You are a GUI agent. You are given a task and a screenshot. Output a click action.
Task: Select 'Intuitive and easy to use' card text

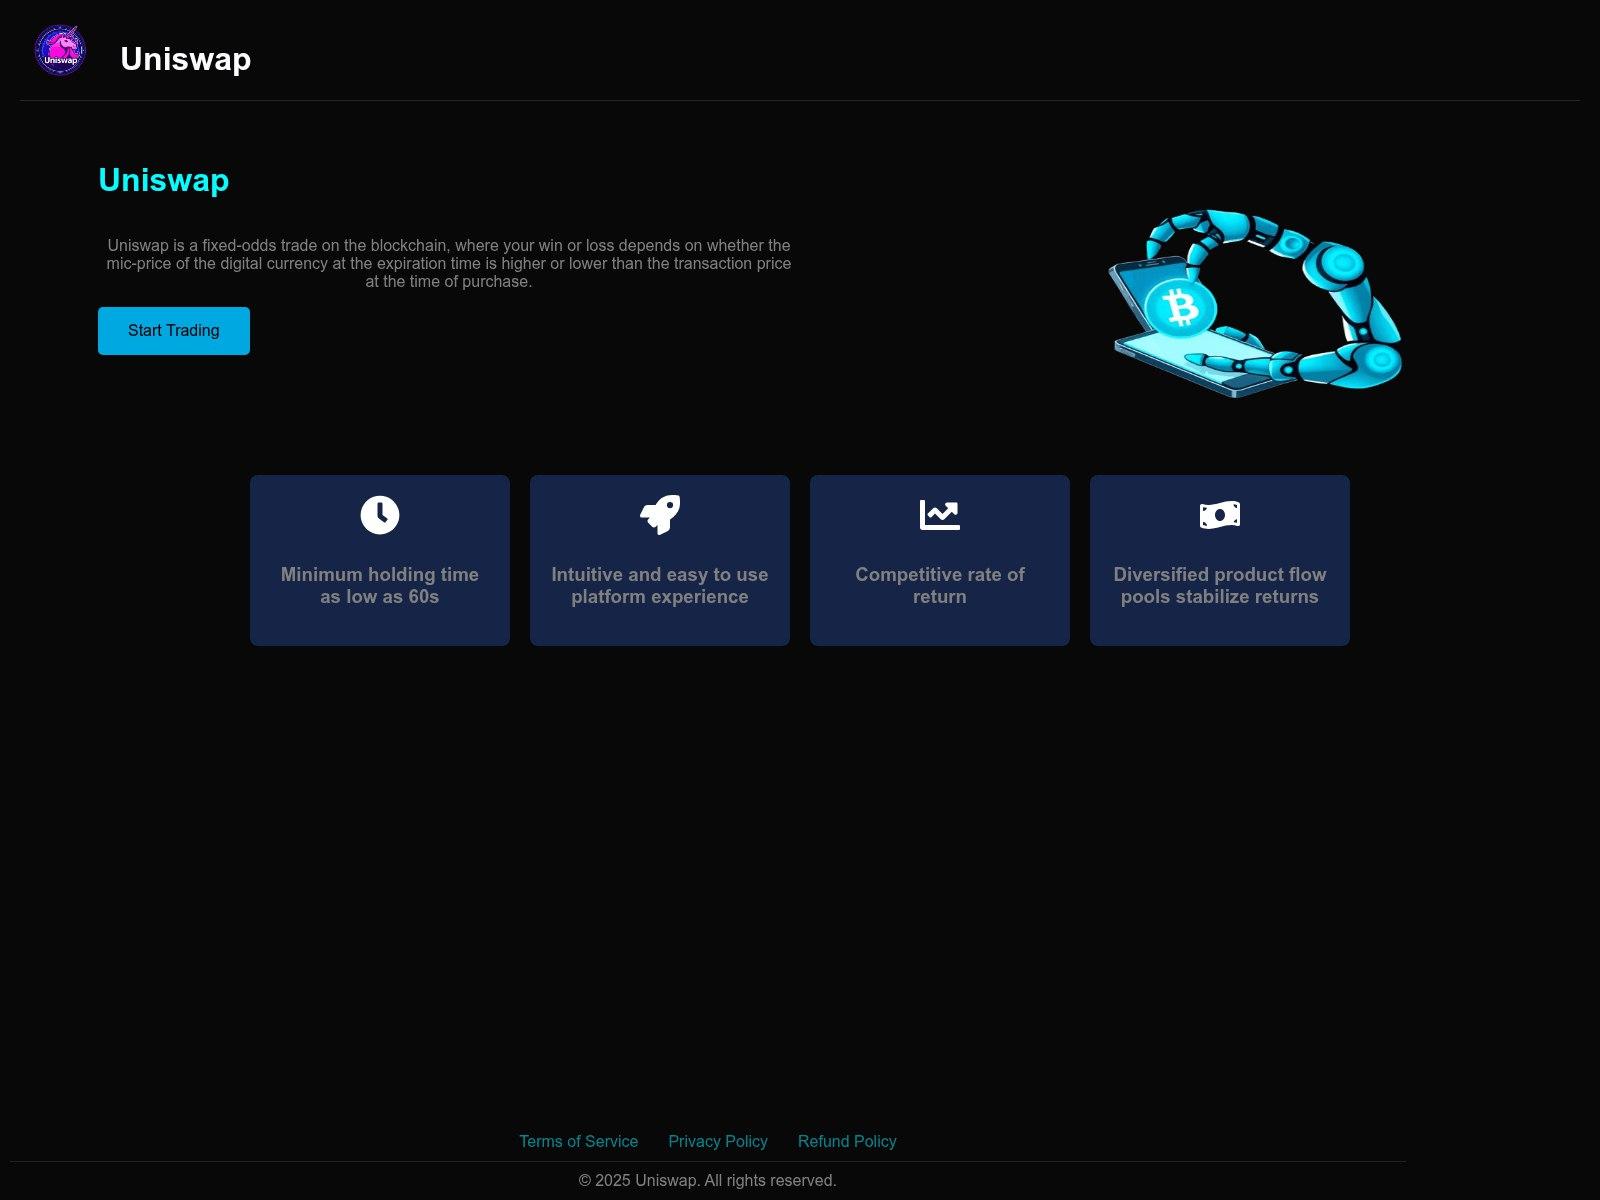pos(660,585)
